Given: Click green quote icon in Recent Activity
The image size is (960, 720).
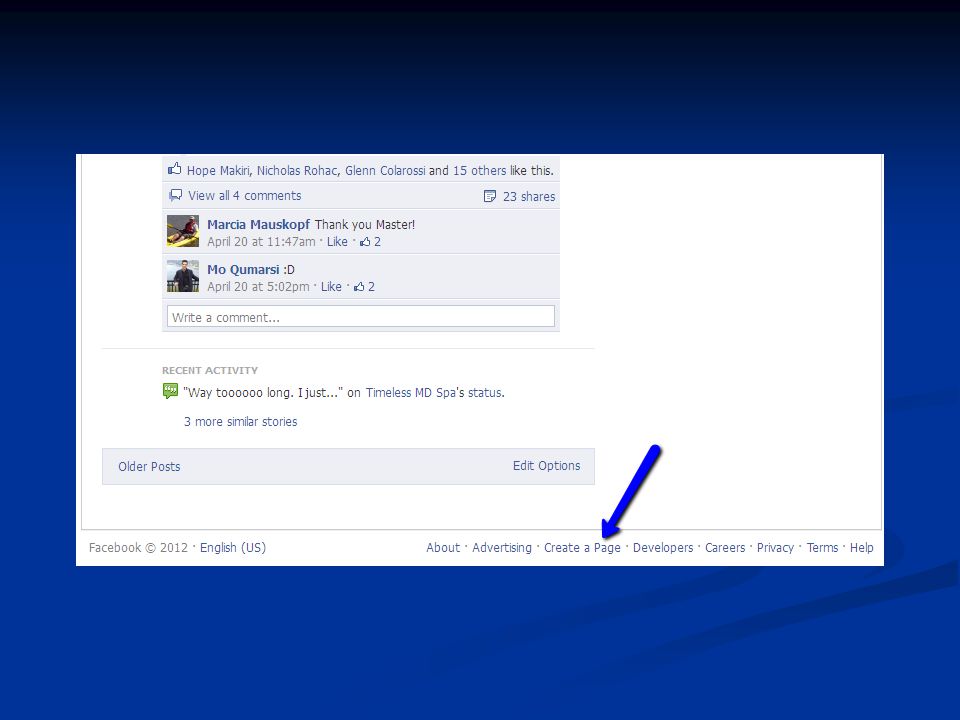Looking at the screenshot, I should tap(170, 391).
